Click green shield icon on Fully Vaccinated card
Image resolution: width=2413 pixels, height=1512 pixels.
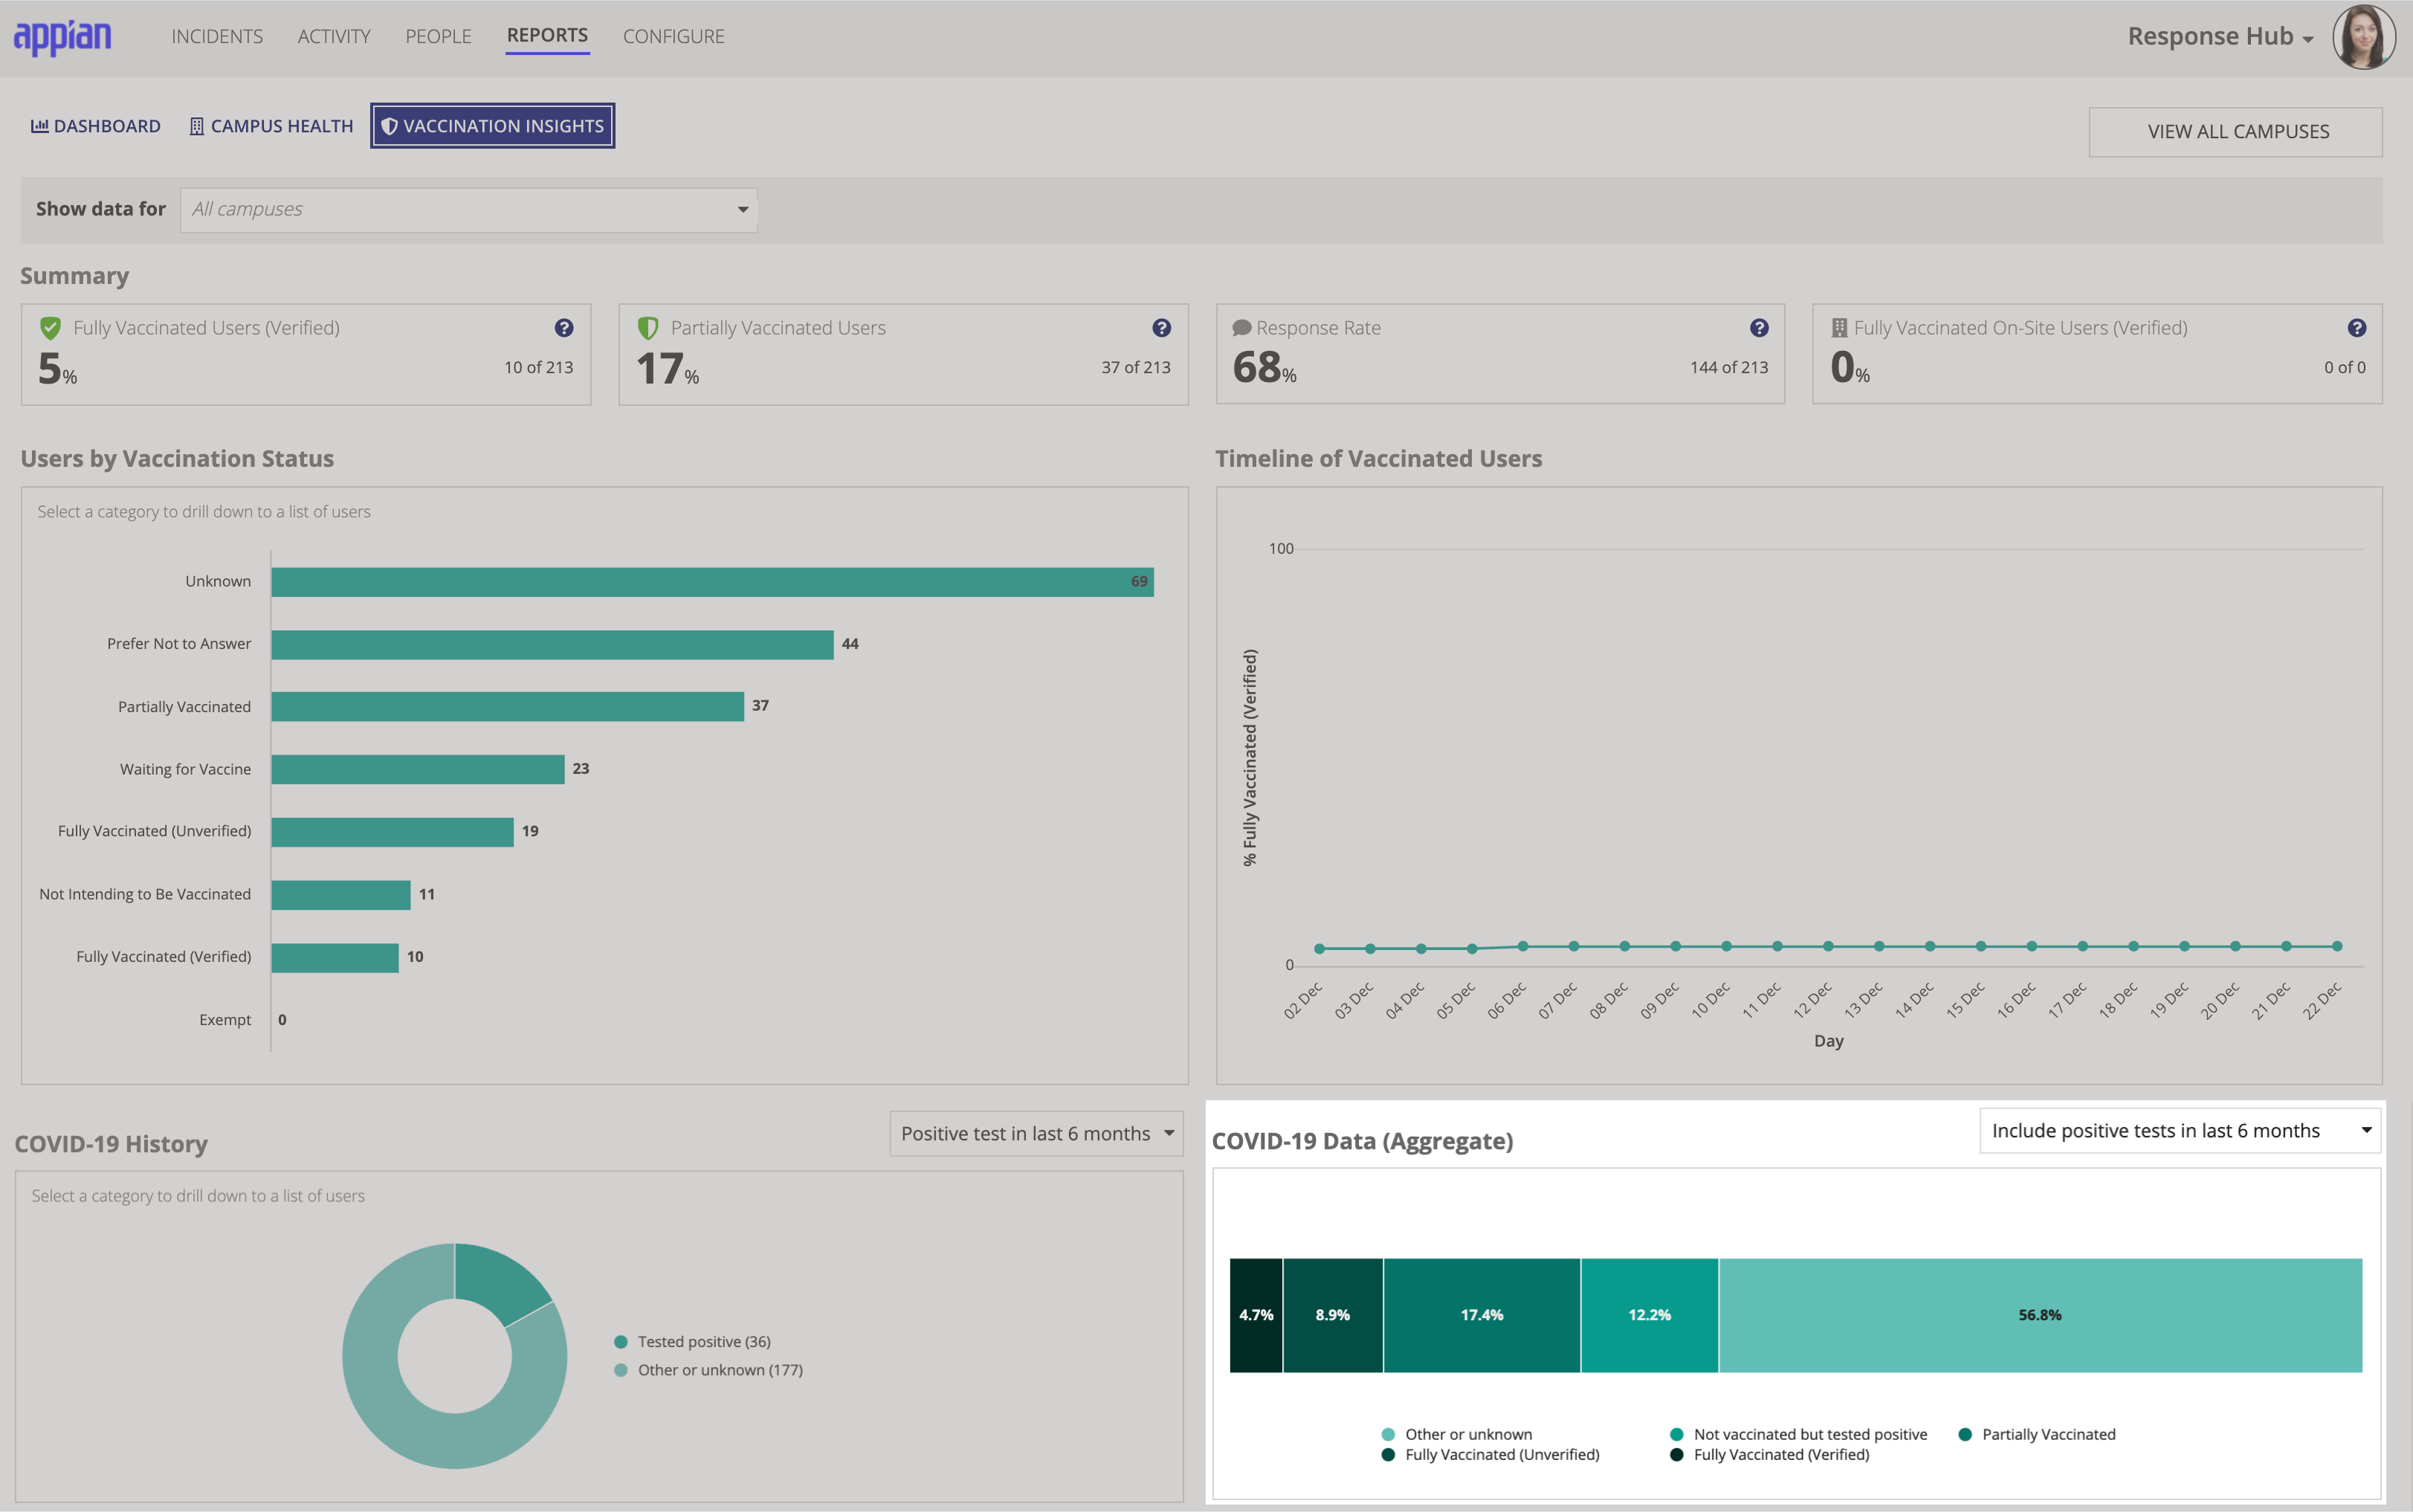pos(50,328)
